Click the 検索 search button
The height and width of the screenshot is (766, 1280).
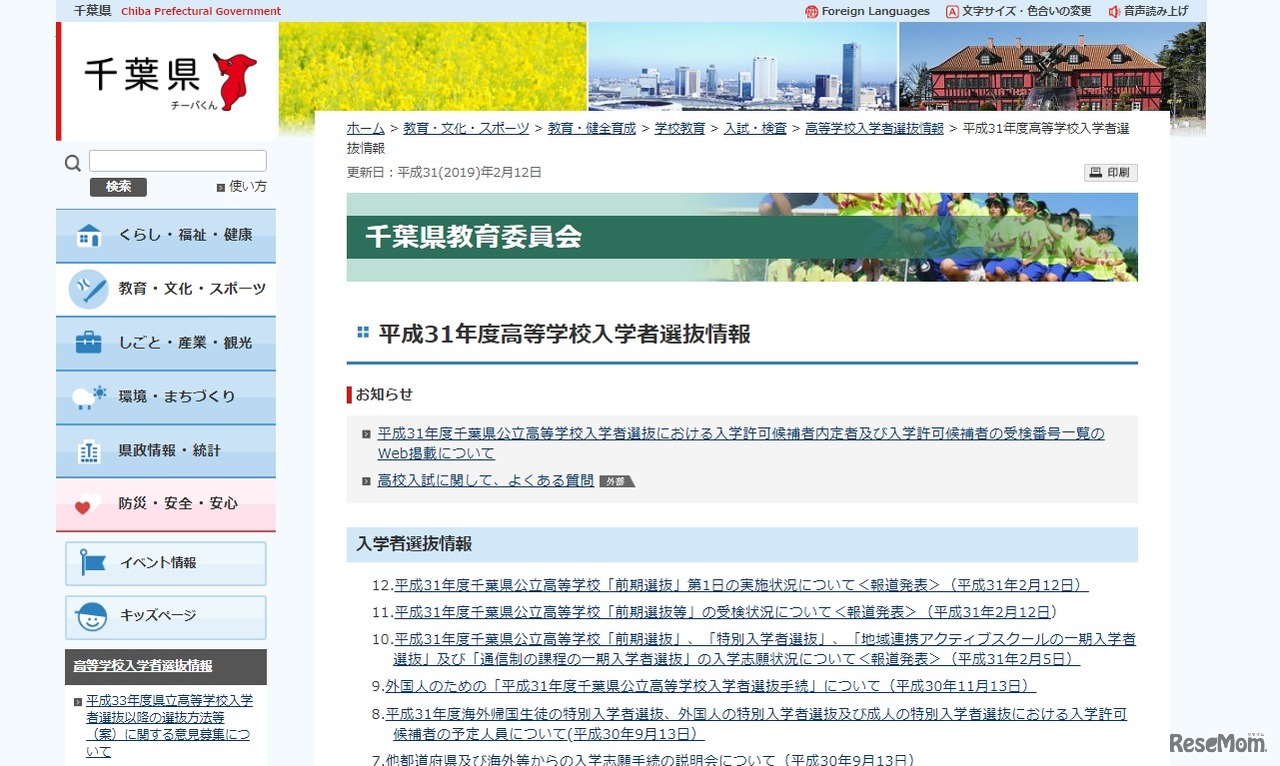[117, 186]
